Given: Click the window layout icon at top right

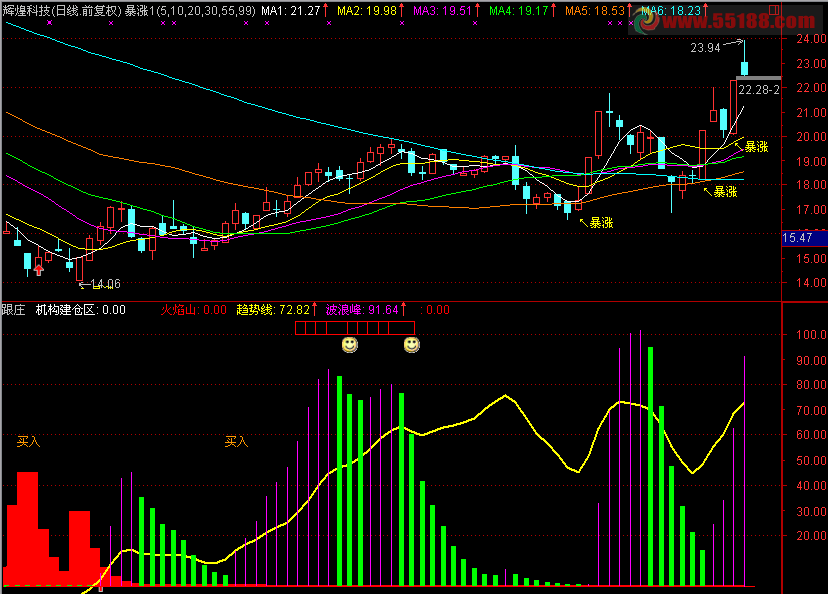Looking at the screenshot, I should click(774, 10).
